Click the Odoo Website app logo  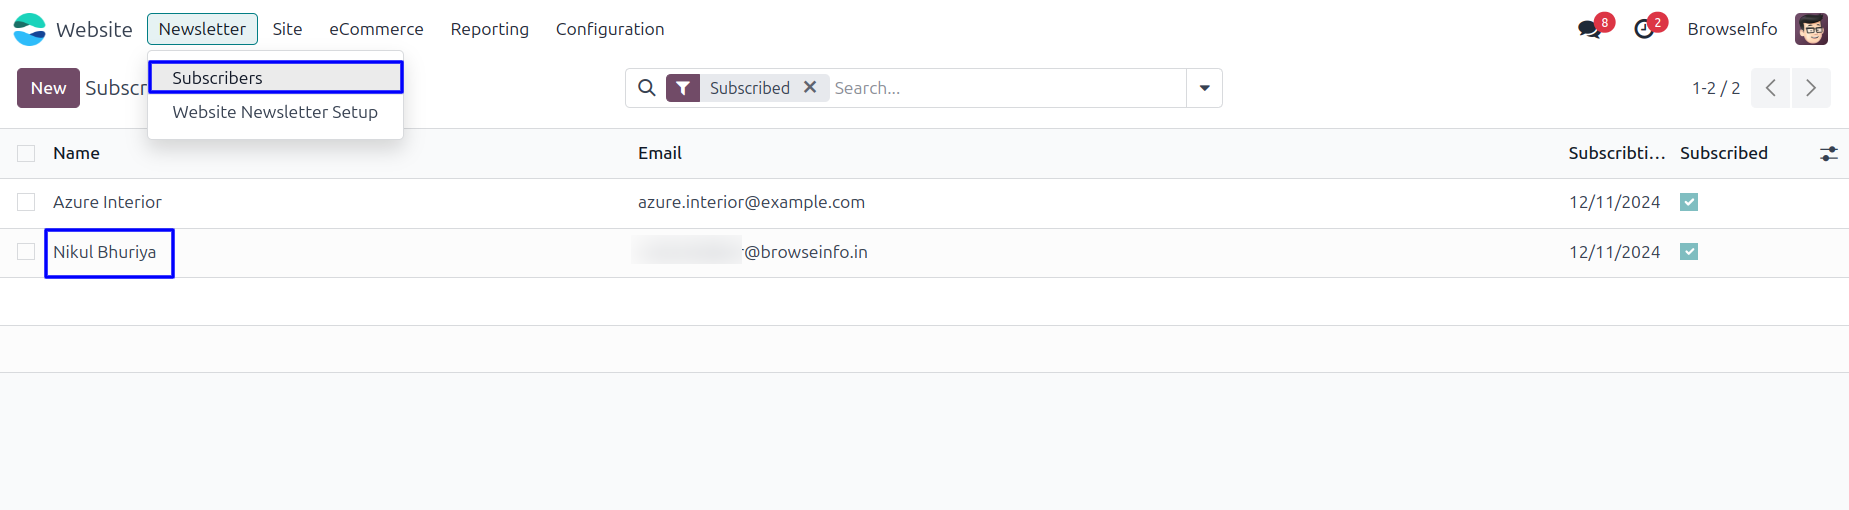click(29, 29)
